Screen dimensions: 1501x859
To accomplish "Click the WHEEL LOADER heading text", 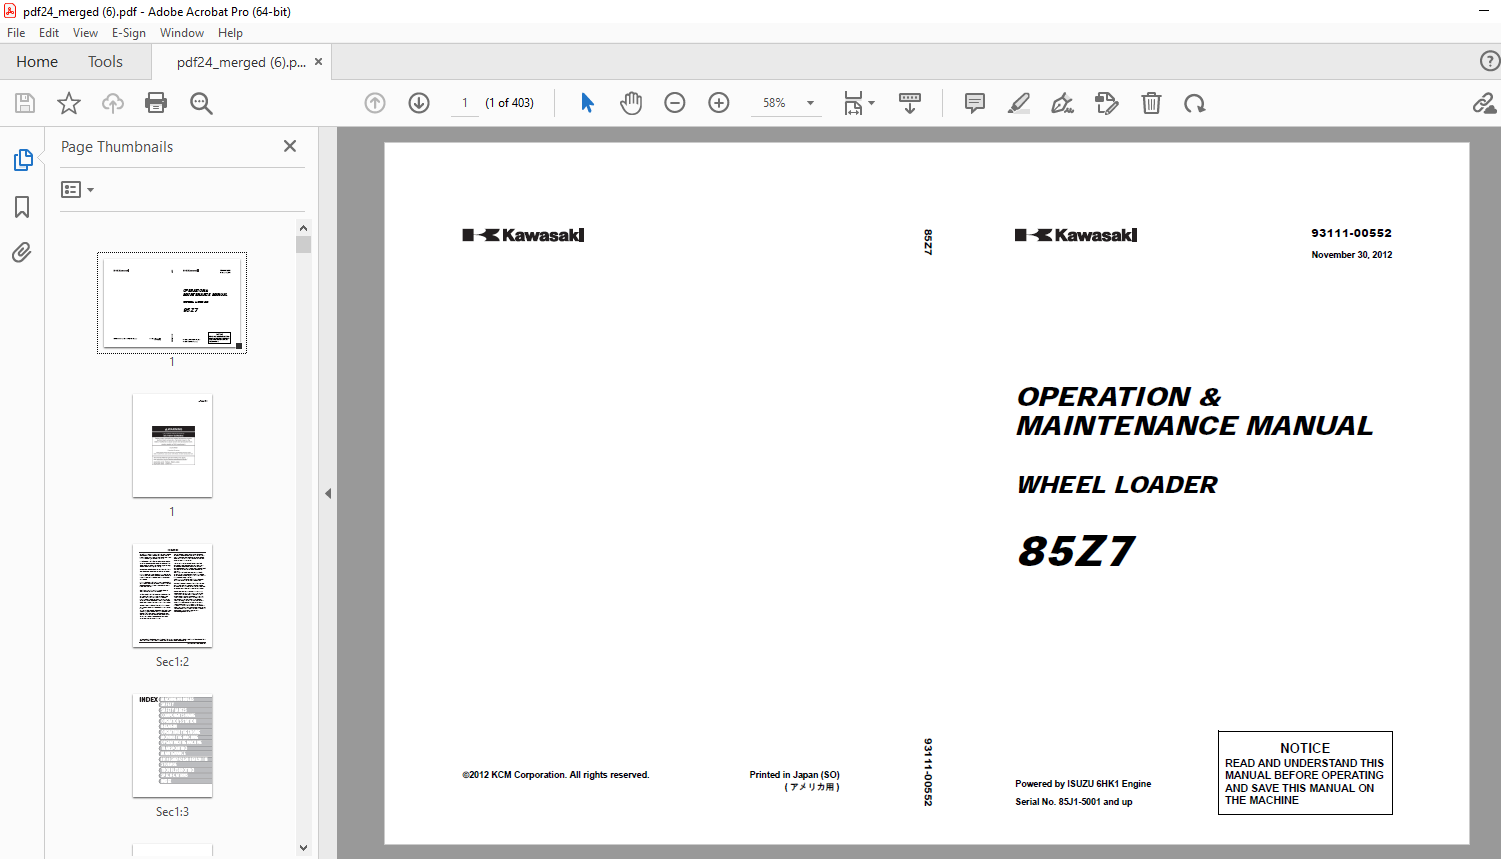I will [x=1117, y=485].
